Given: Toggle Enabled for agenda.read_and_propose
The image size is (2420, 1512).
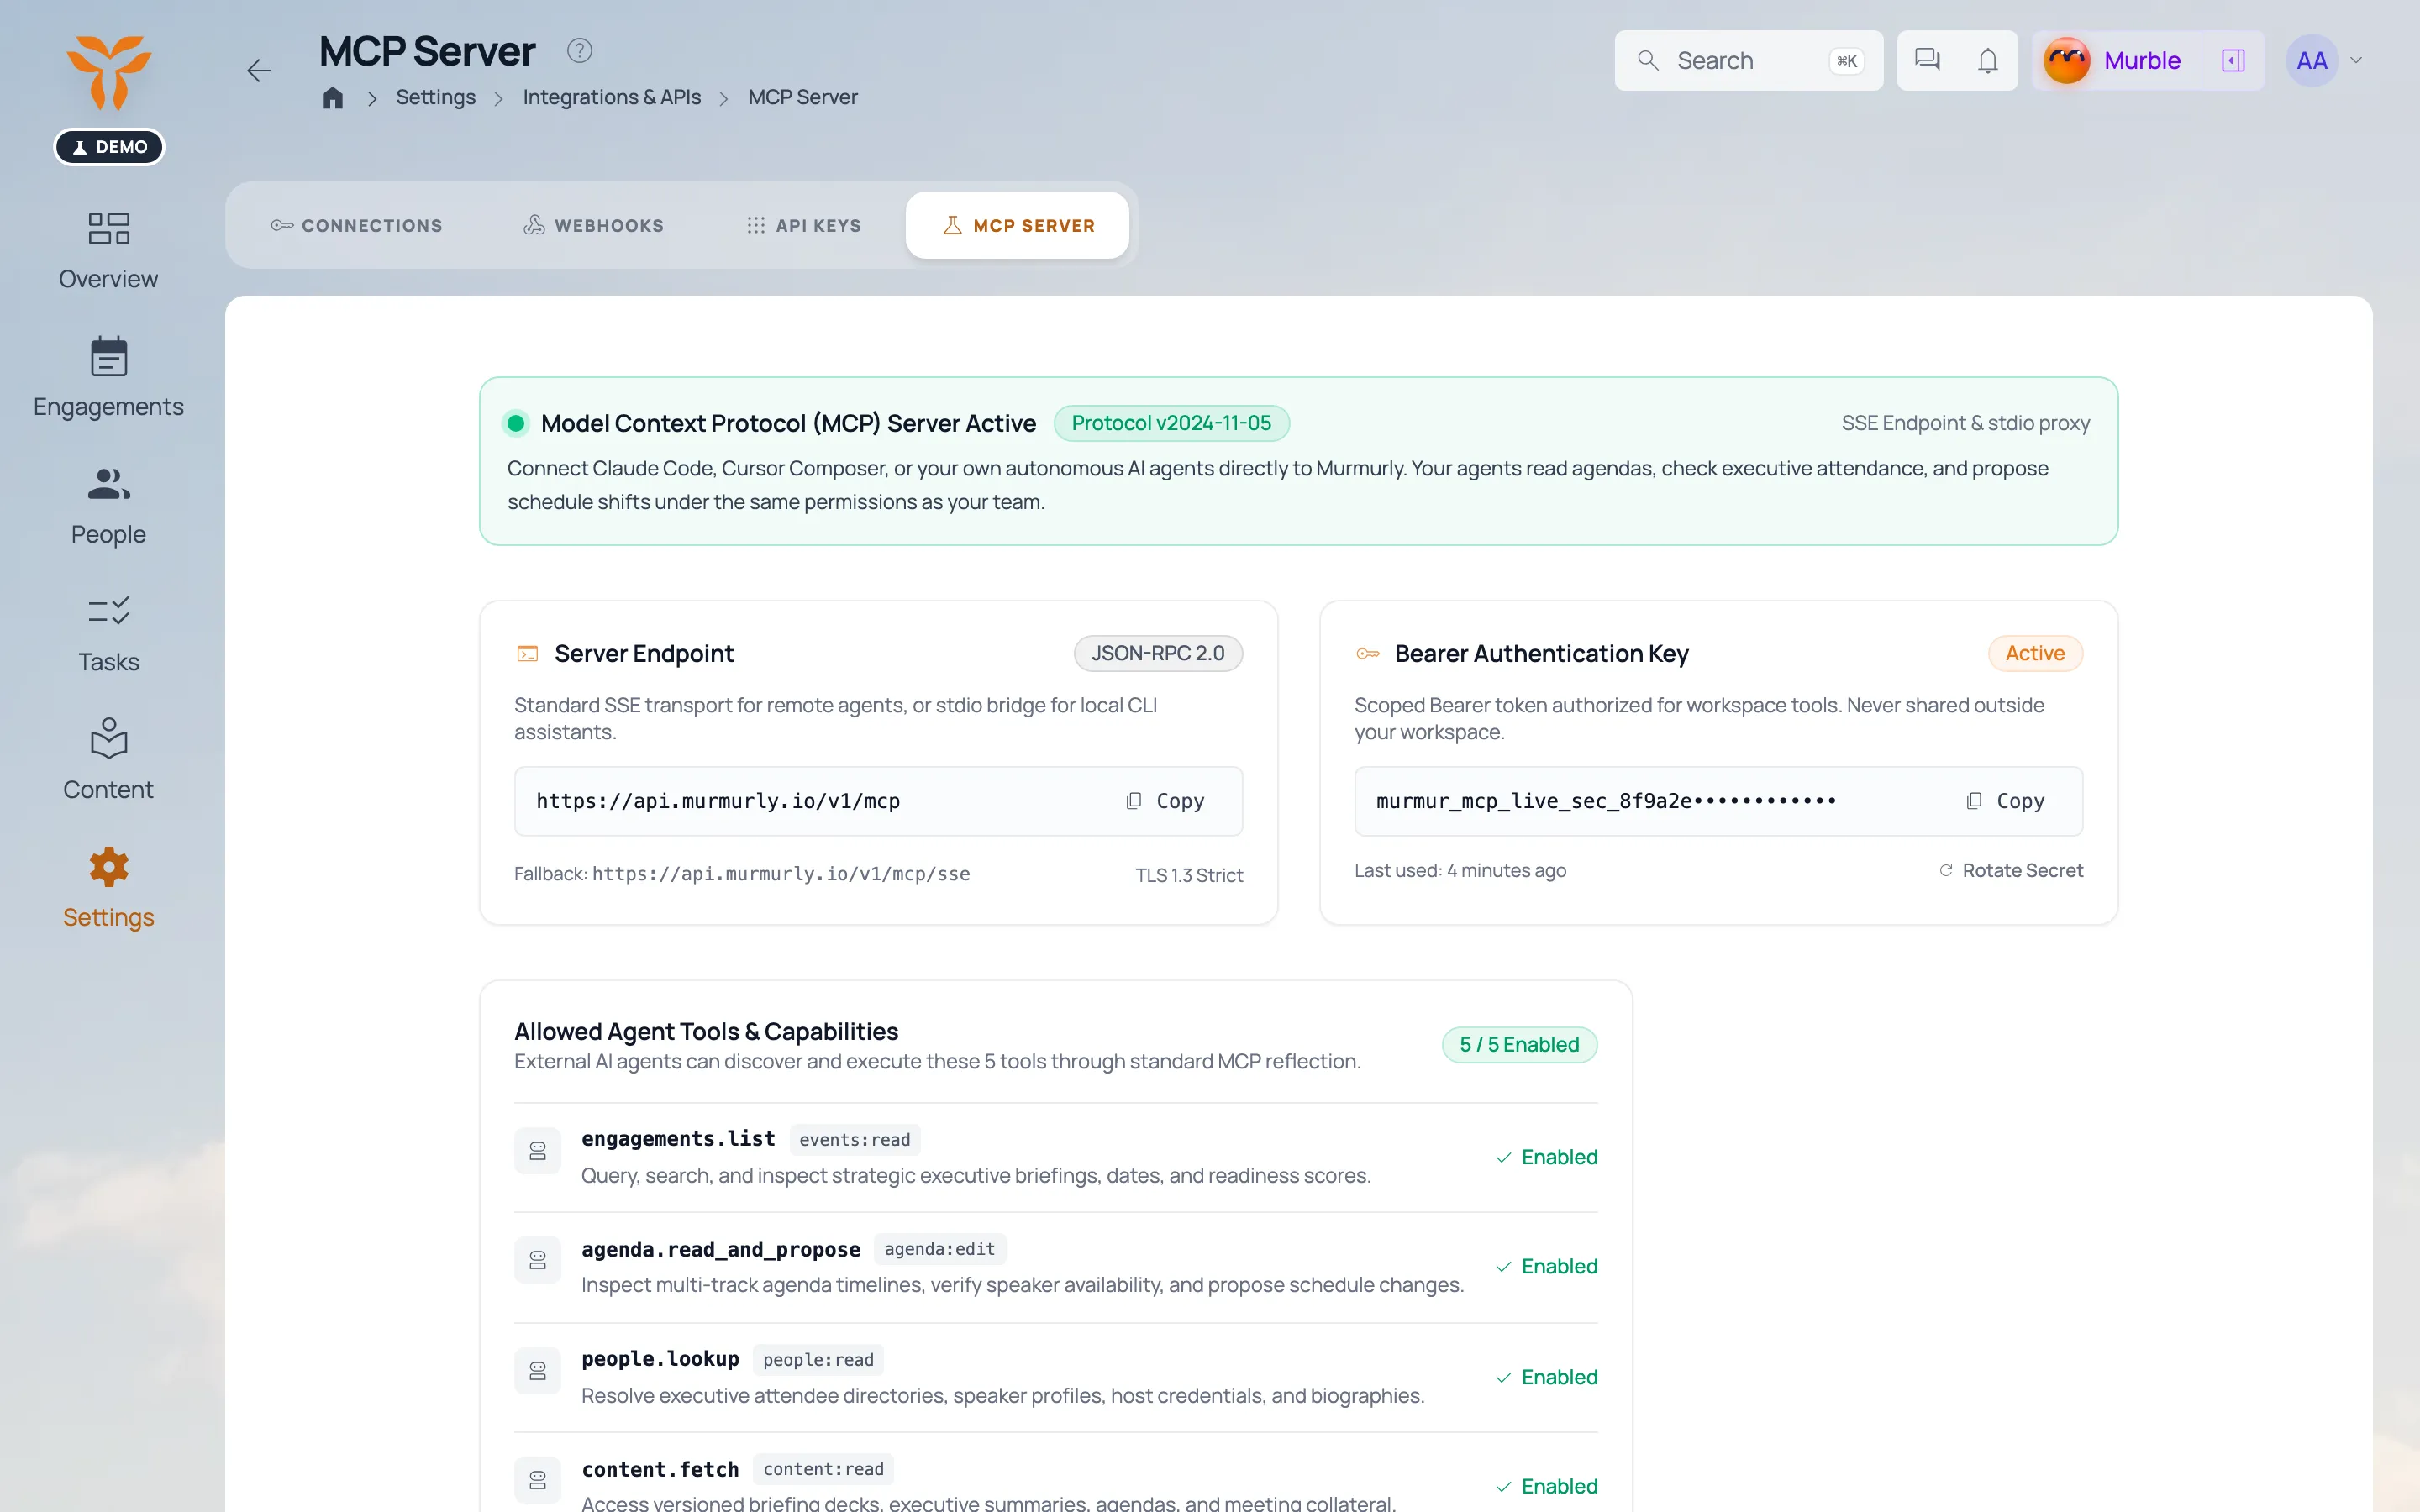Looking at the screenshot, I should click(x=1546, y=1266).
